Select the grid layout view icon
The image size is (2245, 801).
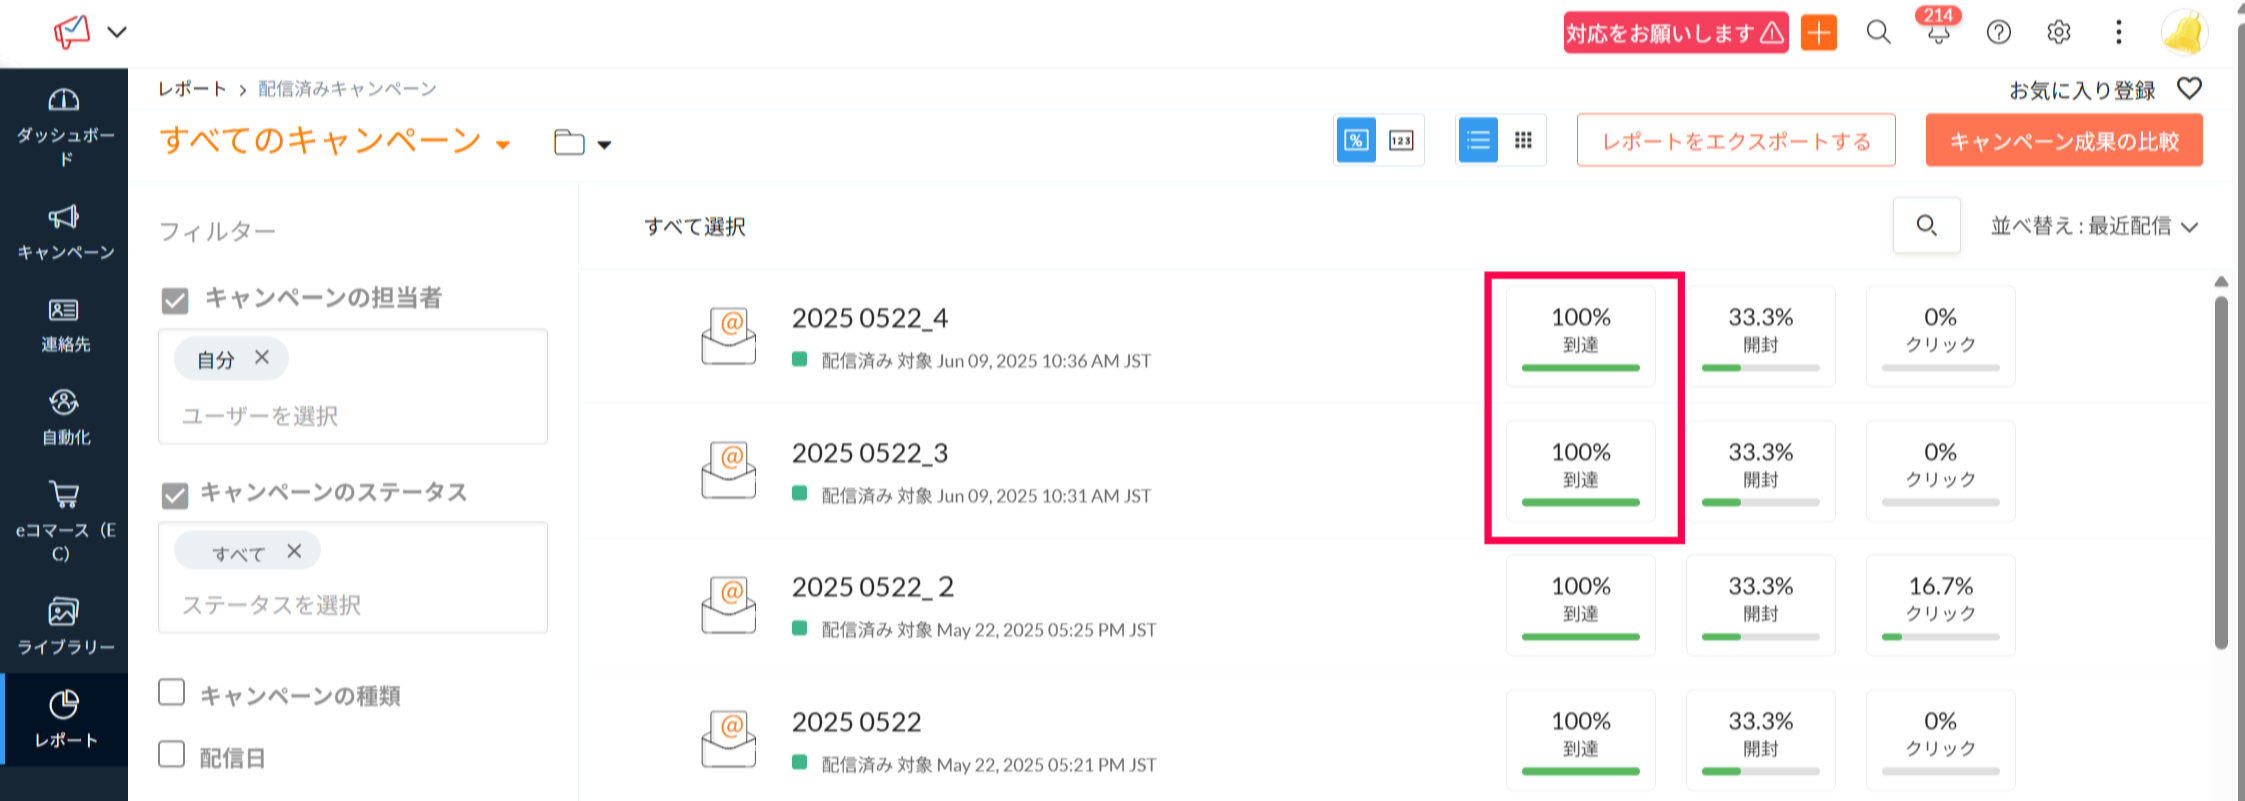tap(1523, 141)
